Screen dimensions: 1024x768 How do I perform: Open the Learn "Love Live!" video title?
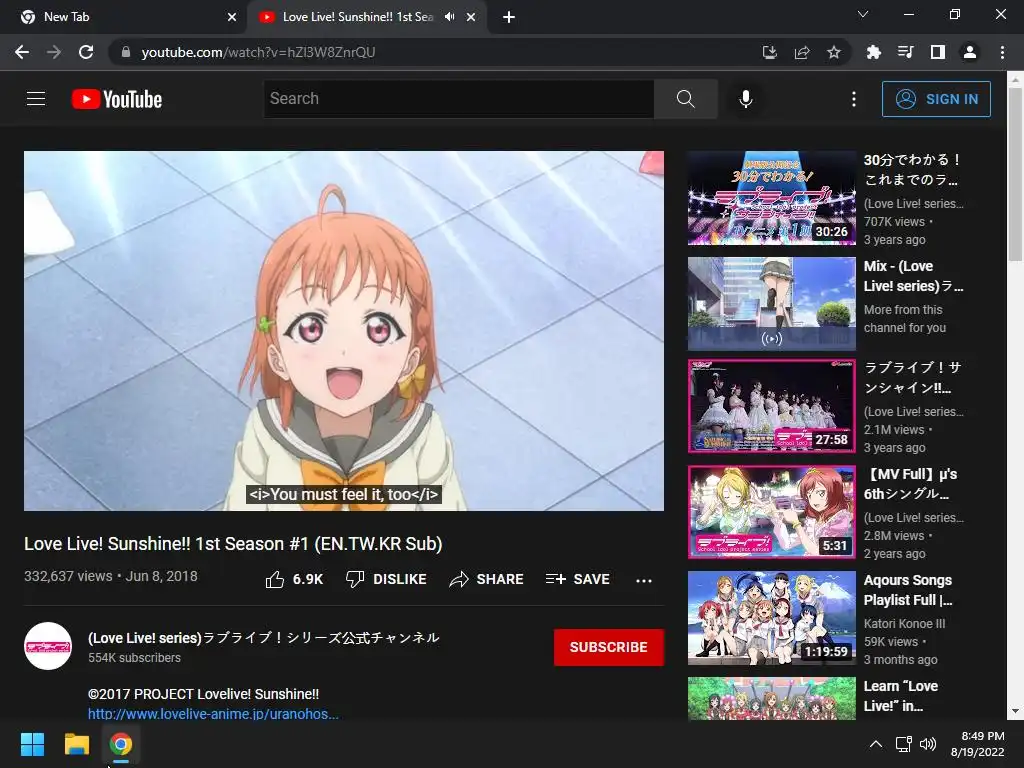(901, 696)
